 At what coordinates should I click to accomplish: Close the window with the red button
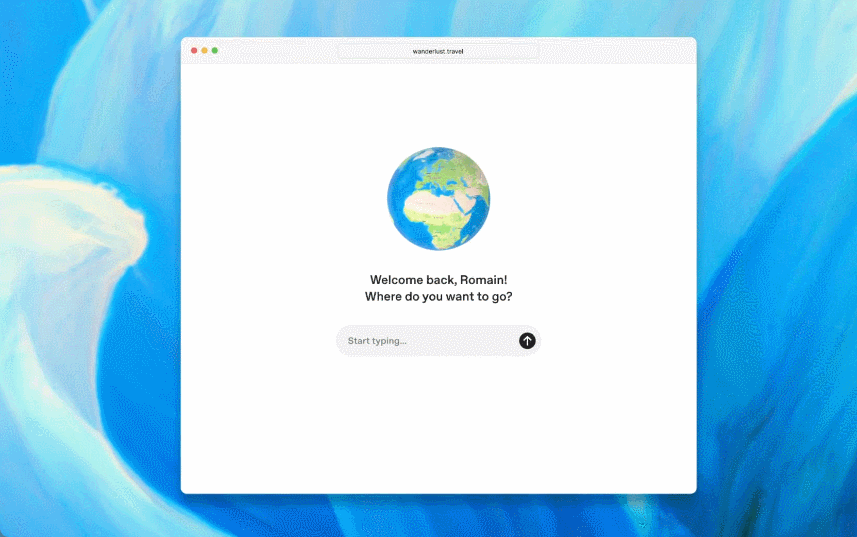click(x=194, y=50)
